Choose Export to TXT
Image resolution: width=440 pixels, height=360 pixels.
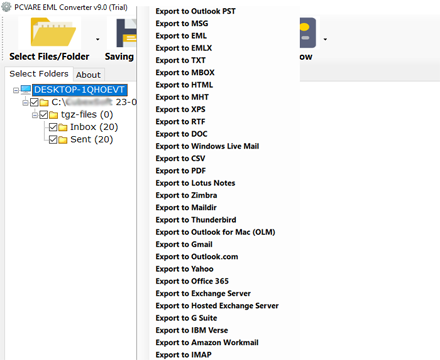(180, 61)
